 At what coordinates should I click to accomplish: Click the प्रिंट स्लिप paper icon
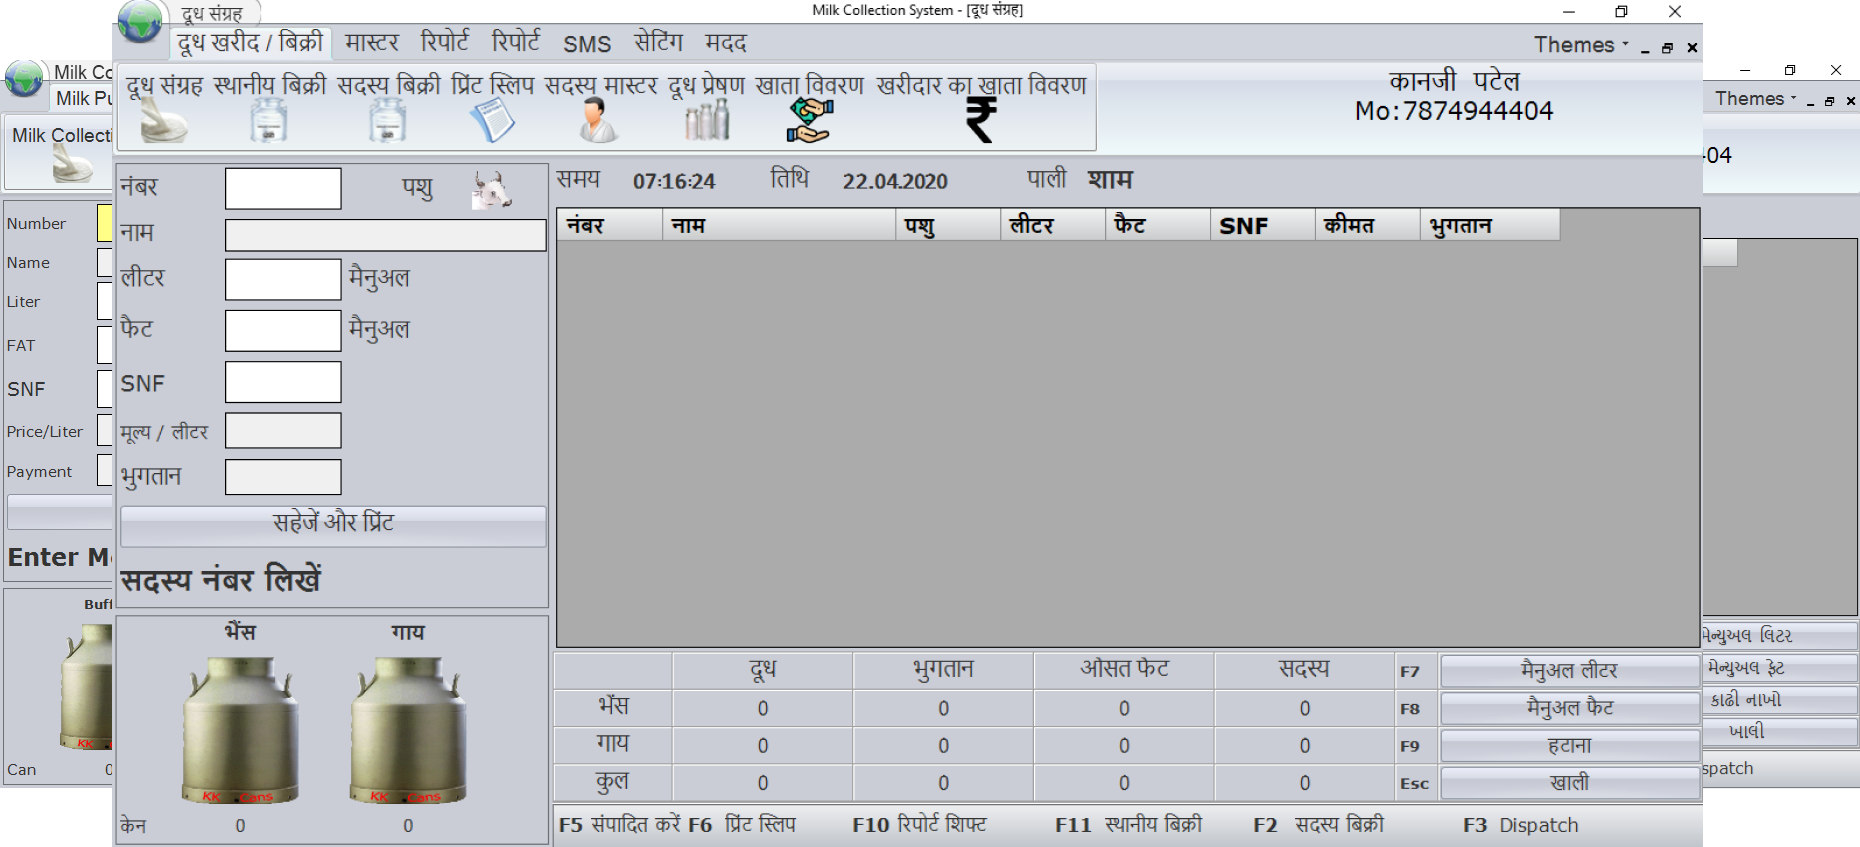pyautogui.click(x=492, y=121)
